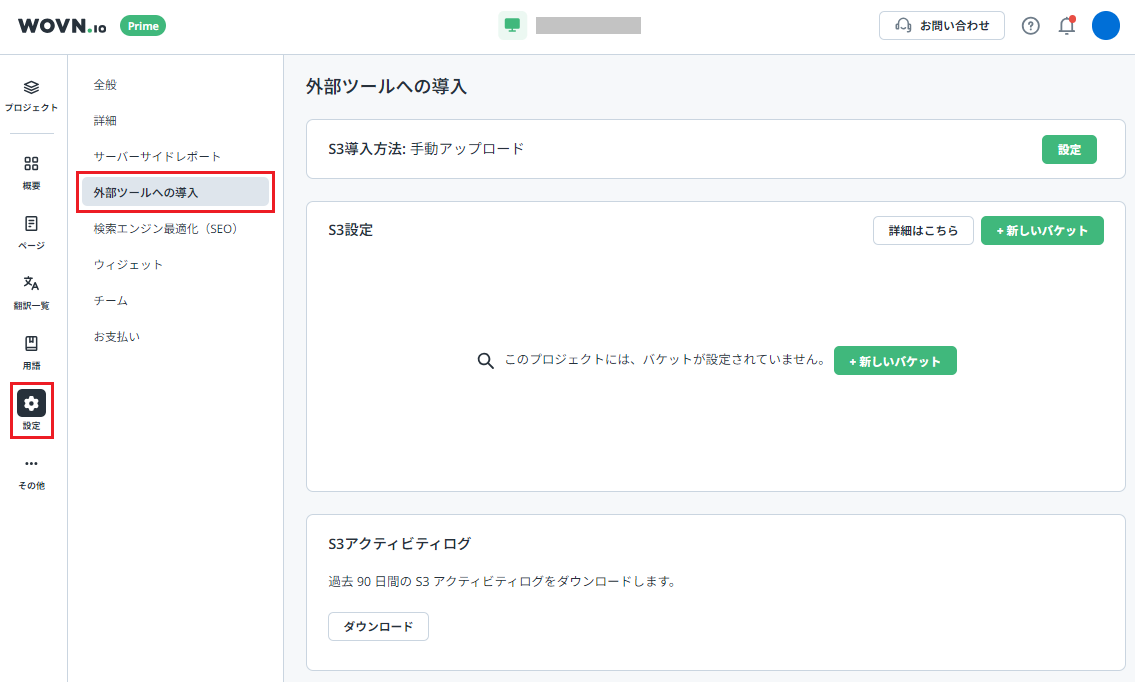Open 検索エンジン最適化（SEO） settings page
The image size is (1135, 682).
pos(165,229)
